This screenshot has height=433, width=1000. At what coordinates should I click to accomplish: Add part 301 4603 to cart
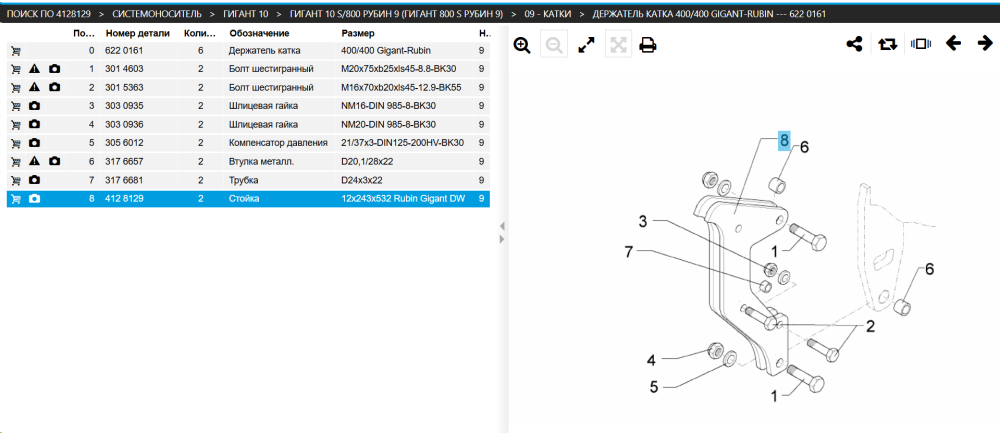coord(15,69)
